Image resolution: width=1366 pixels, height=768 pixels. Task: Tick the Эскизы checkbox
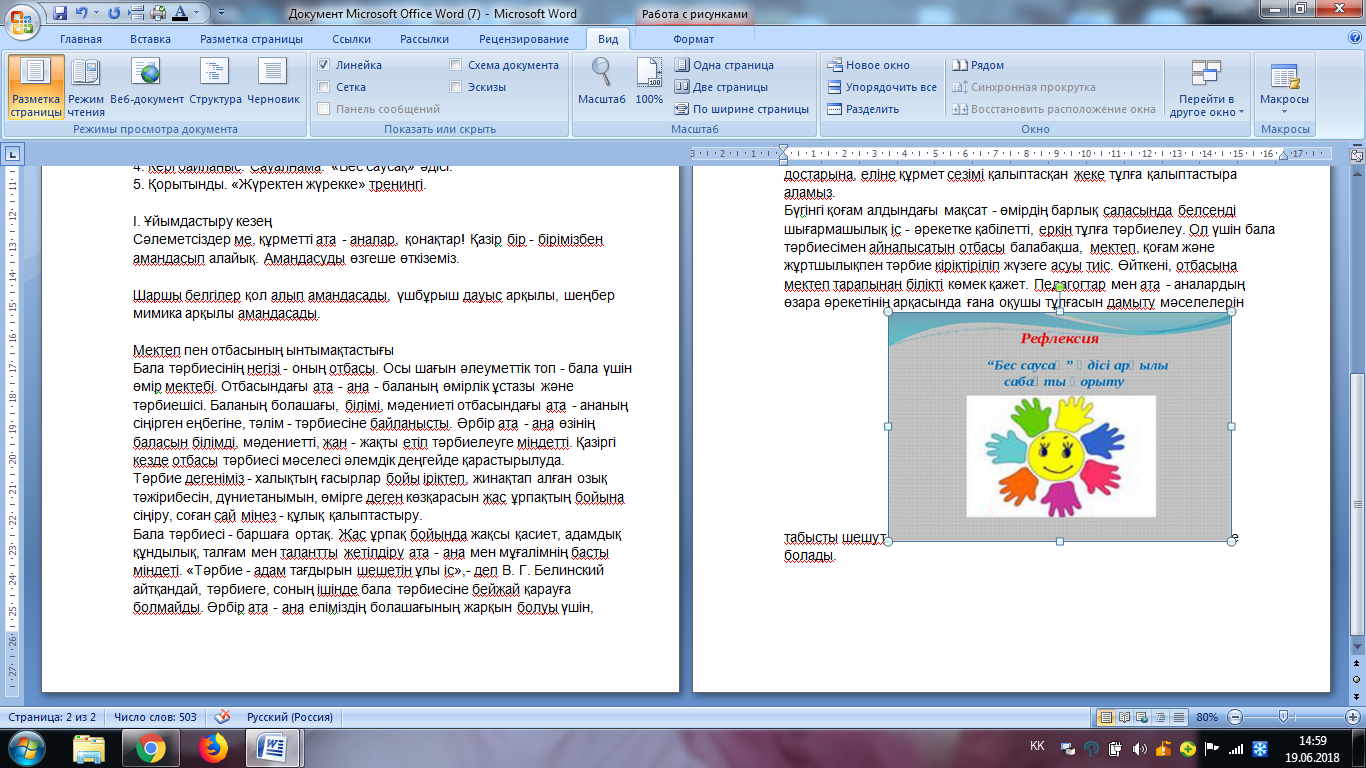click(x=456, y=87)
